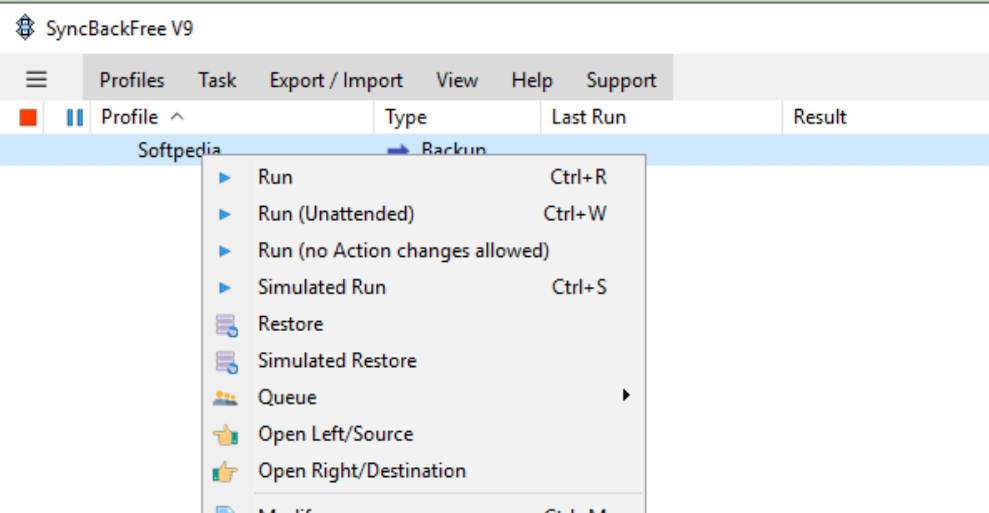This screenshot has height=513, width=989.
Task: Click the Open Left/Source hand icon
Action: [x=226, y=435]
